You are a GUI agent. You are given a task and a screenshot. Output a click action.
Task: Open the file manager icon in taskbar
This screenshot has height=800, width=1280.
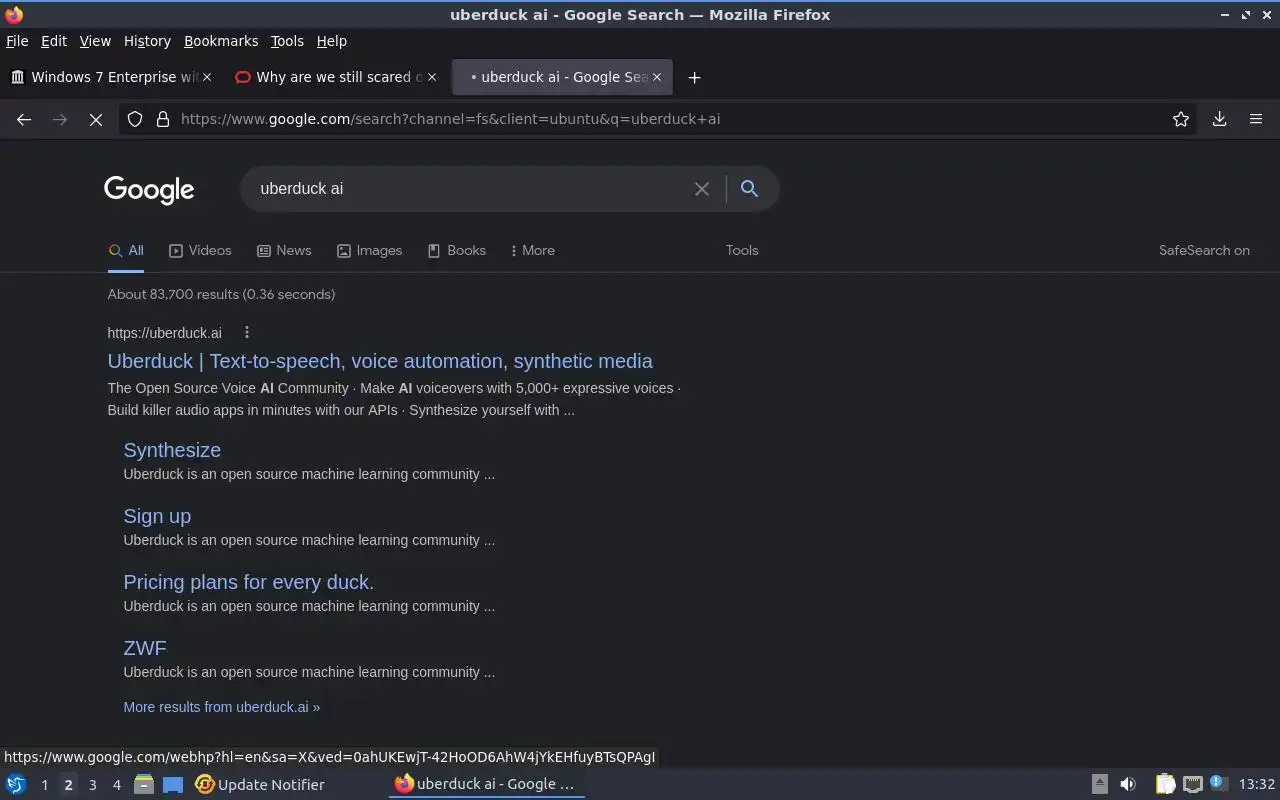144,784
